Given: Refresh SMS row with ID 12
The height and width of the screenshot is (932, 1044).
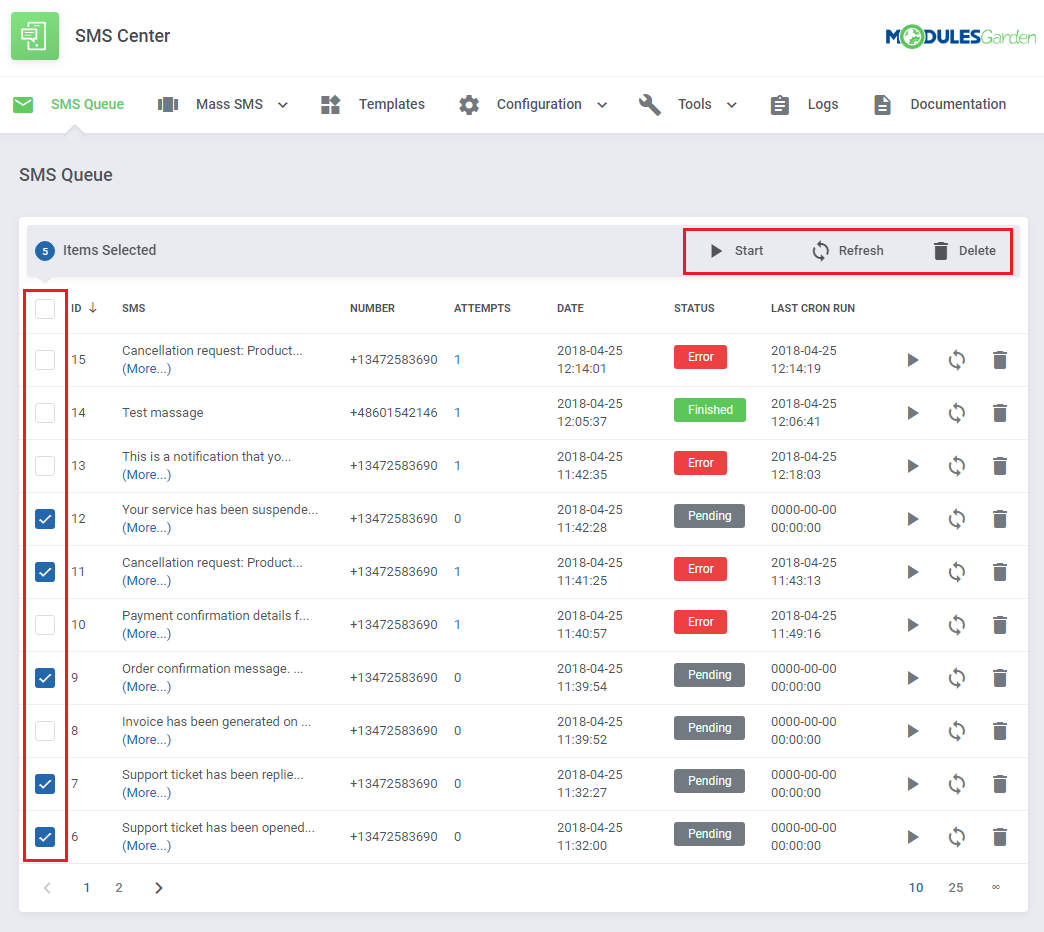Looking at the screenshot, I should pyautogui.click(x=957, y=519).
